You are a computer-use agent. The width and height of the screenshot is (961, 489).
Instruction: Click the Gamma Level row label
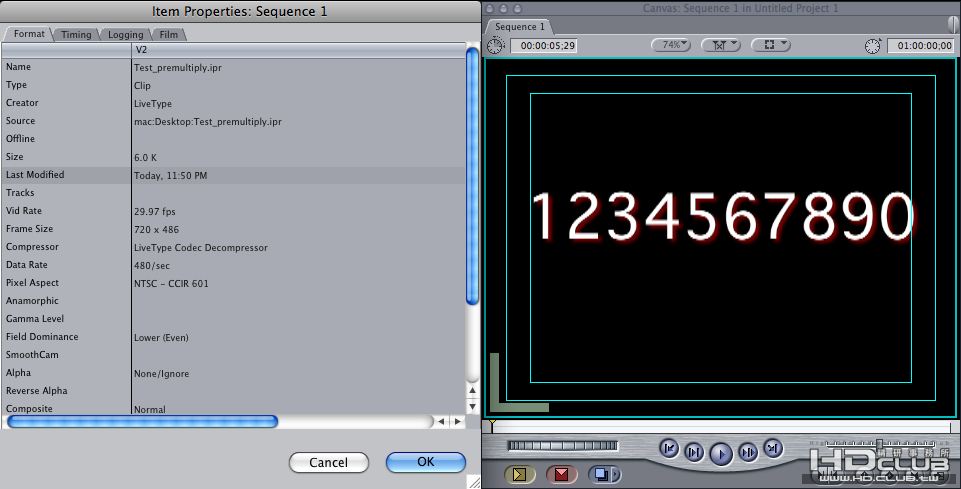coord(34,319)
